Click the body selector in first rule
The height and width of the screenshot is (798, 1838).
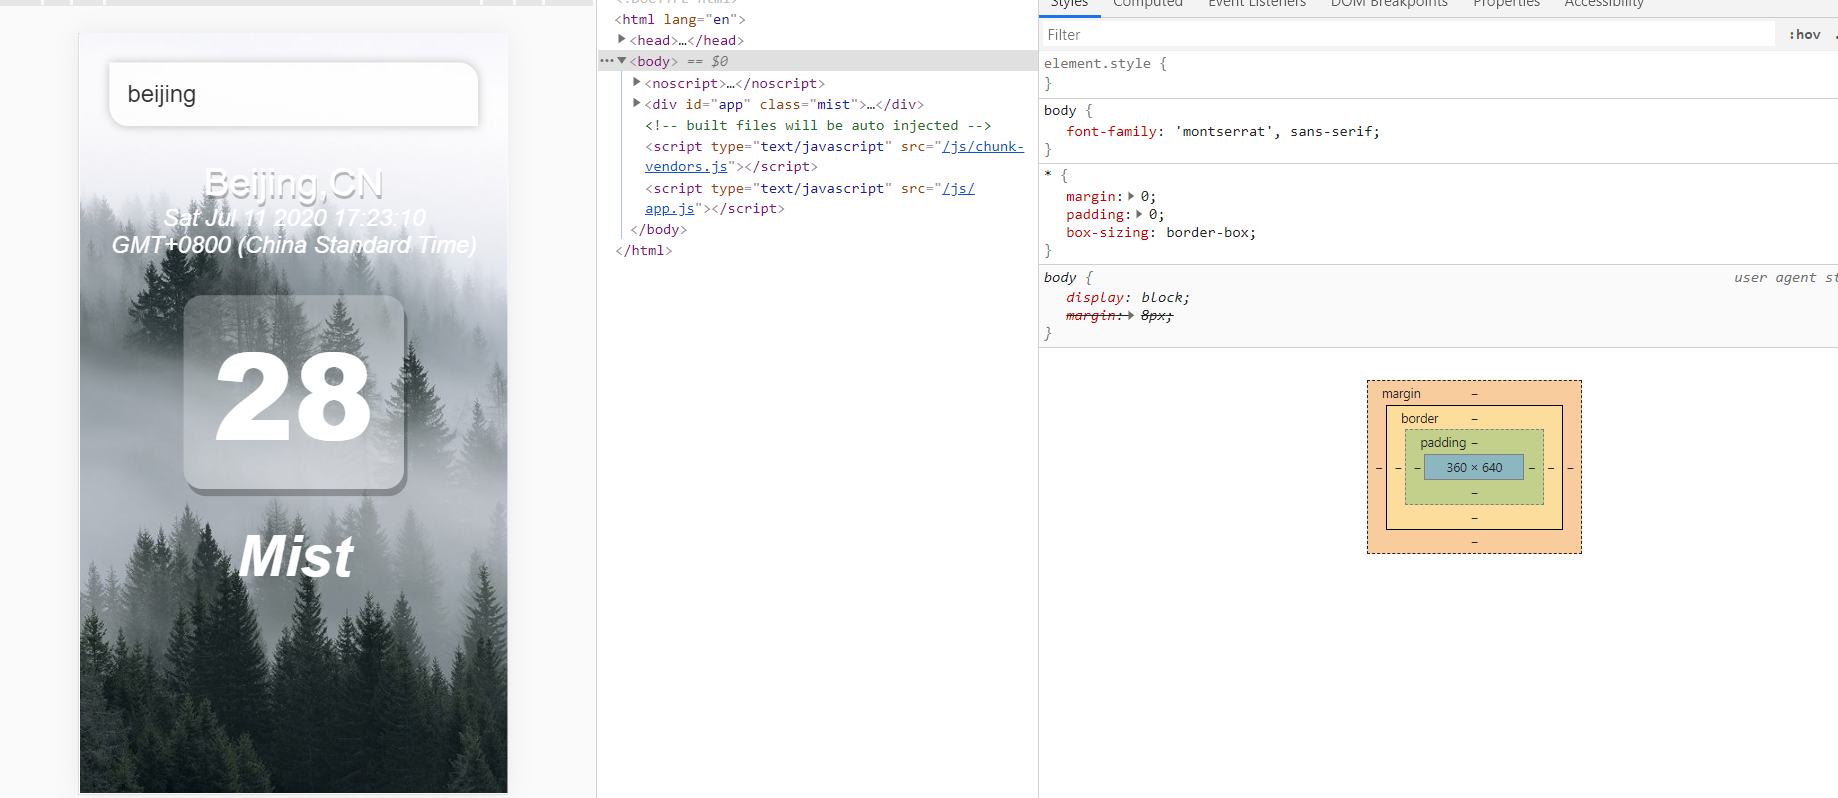point(1060,111)
